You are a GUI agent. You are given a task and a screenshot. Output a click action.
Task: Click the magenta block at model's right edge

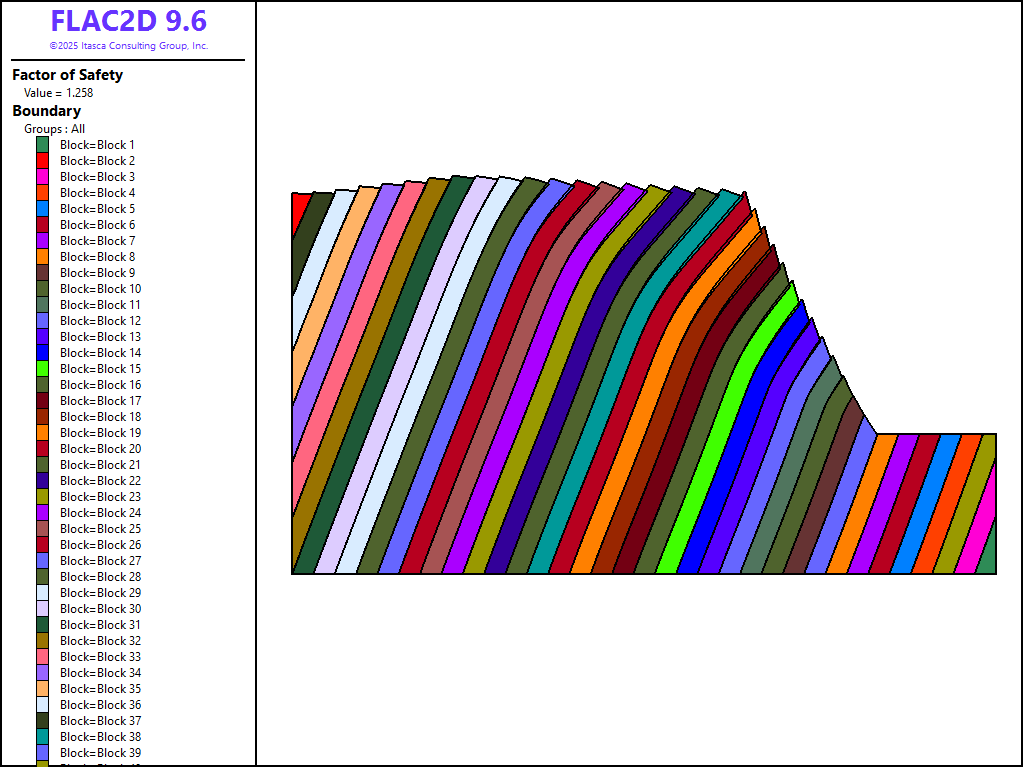982,525
